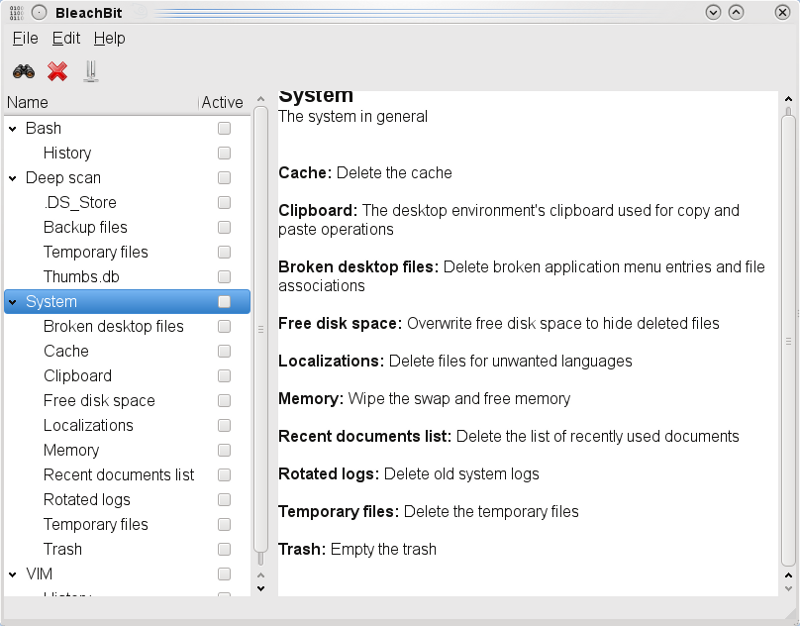Open the window menu icon beside the BleachBit title
This screenshot has width=800, height=626.
pyautogui.click(x=14, y=12)
